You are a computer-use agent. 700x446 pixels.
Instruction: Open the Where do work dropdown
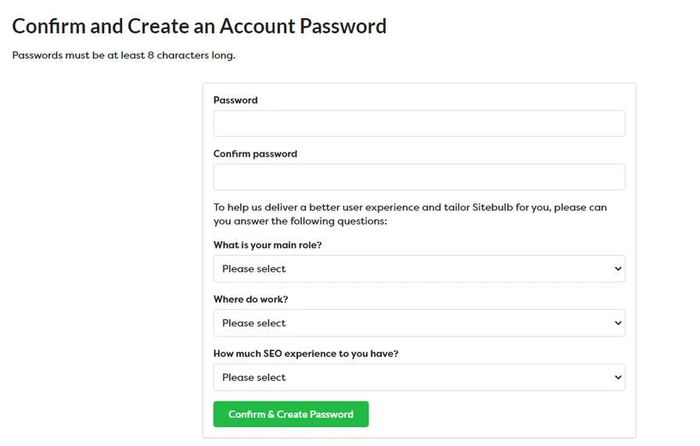click(419, 323)
